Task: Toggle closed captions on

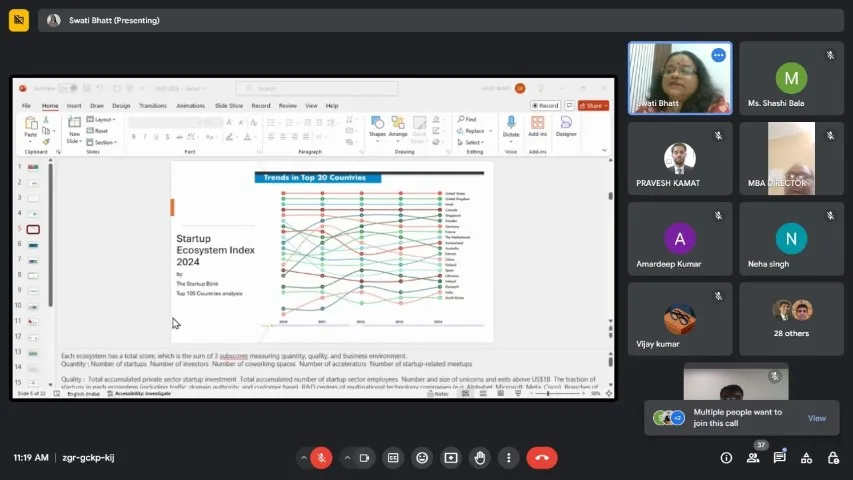Action: click(393, 457)
